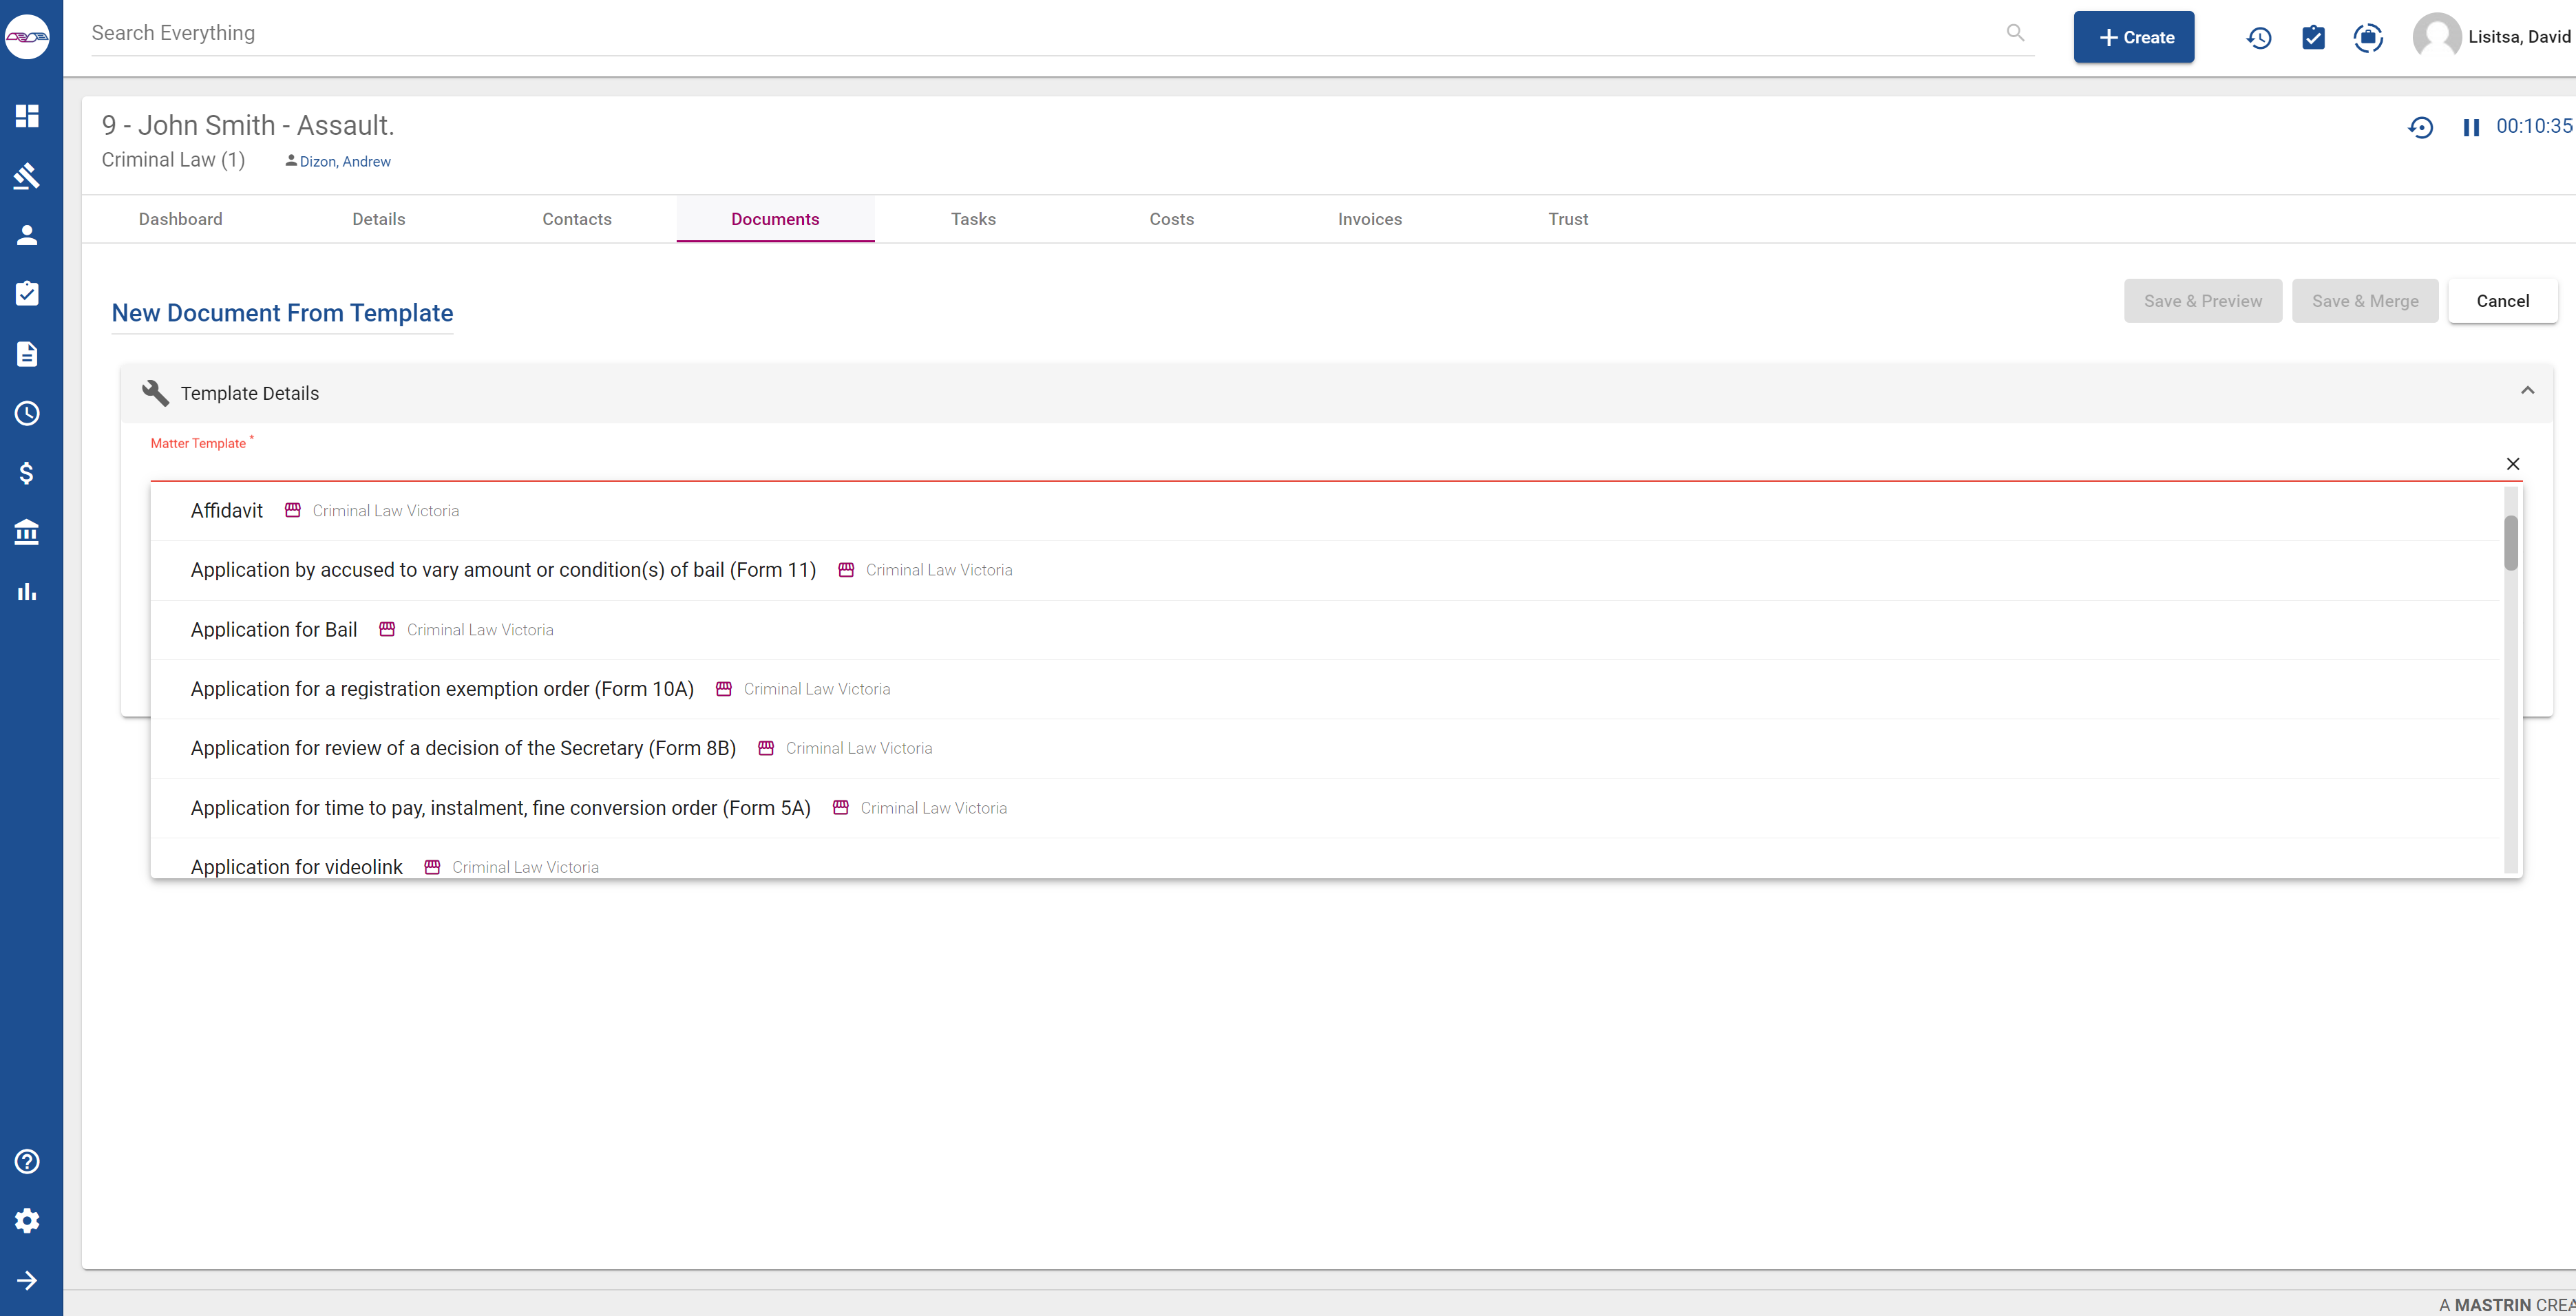Screen dimensions: 2576x1316
Task: Switch to the Invoices tab
Action: tap(1369, 218)
